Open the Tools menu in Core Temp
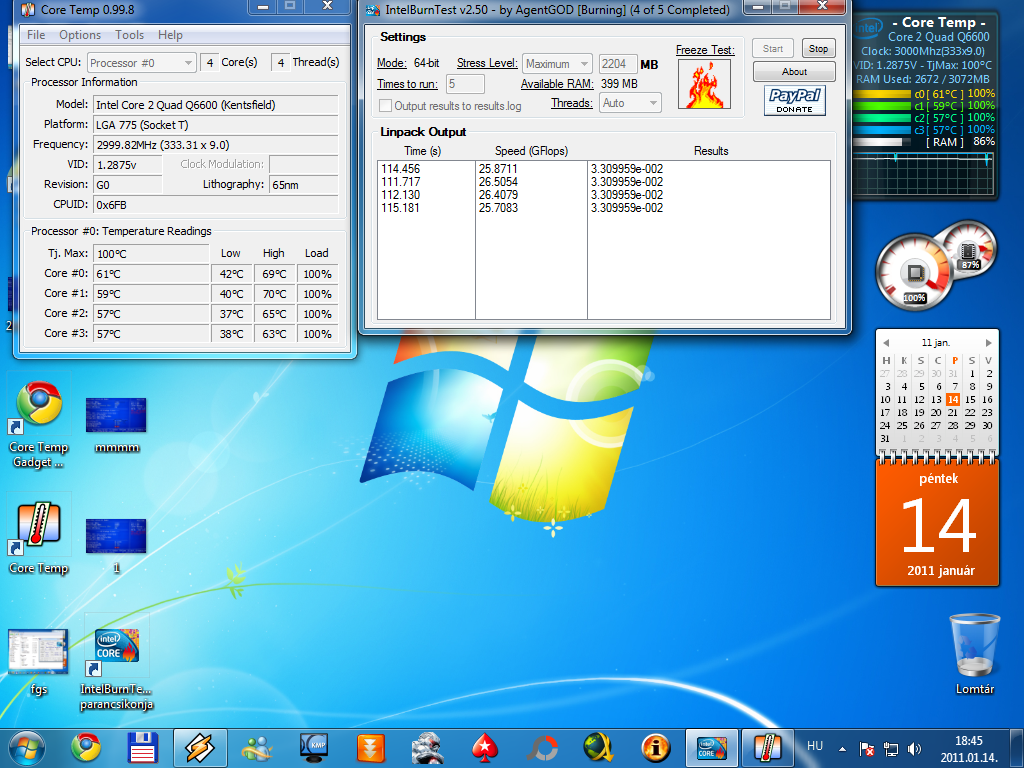This screenshot has width=1024, height=768. (x=129, y=35)
